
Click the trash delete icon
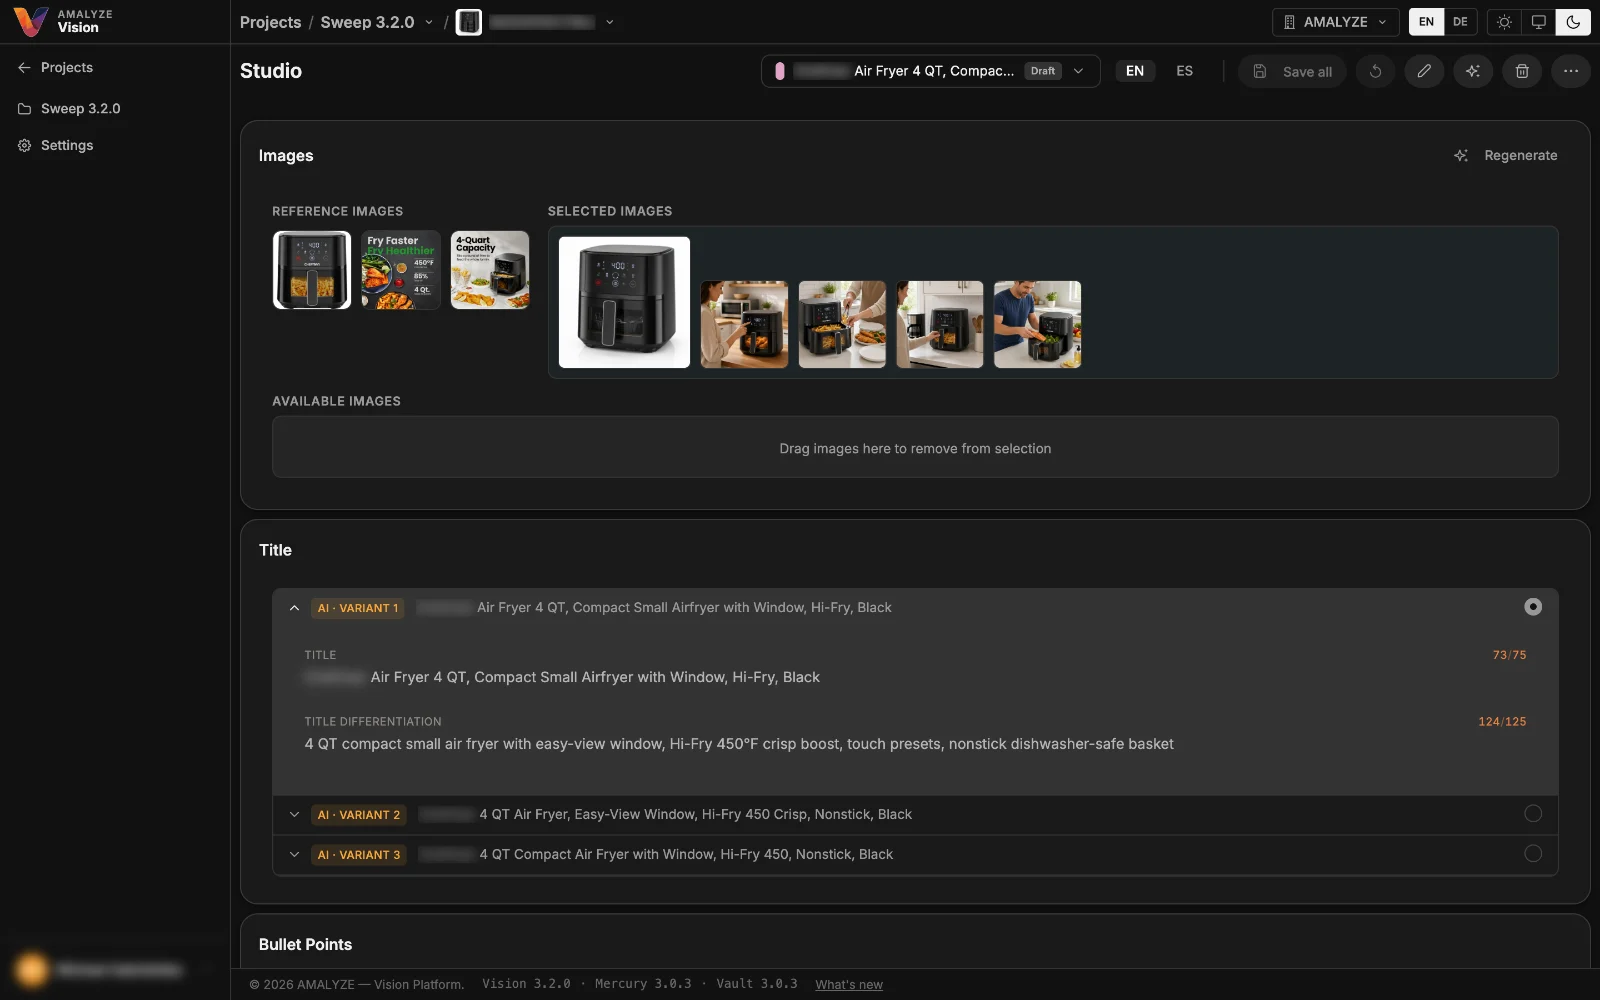(x=1522, y=71)
